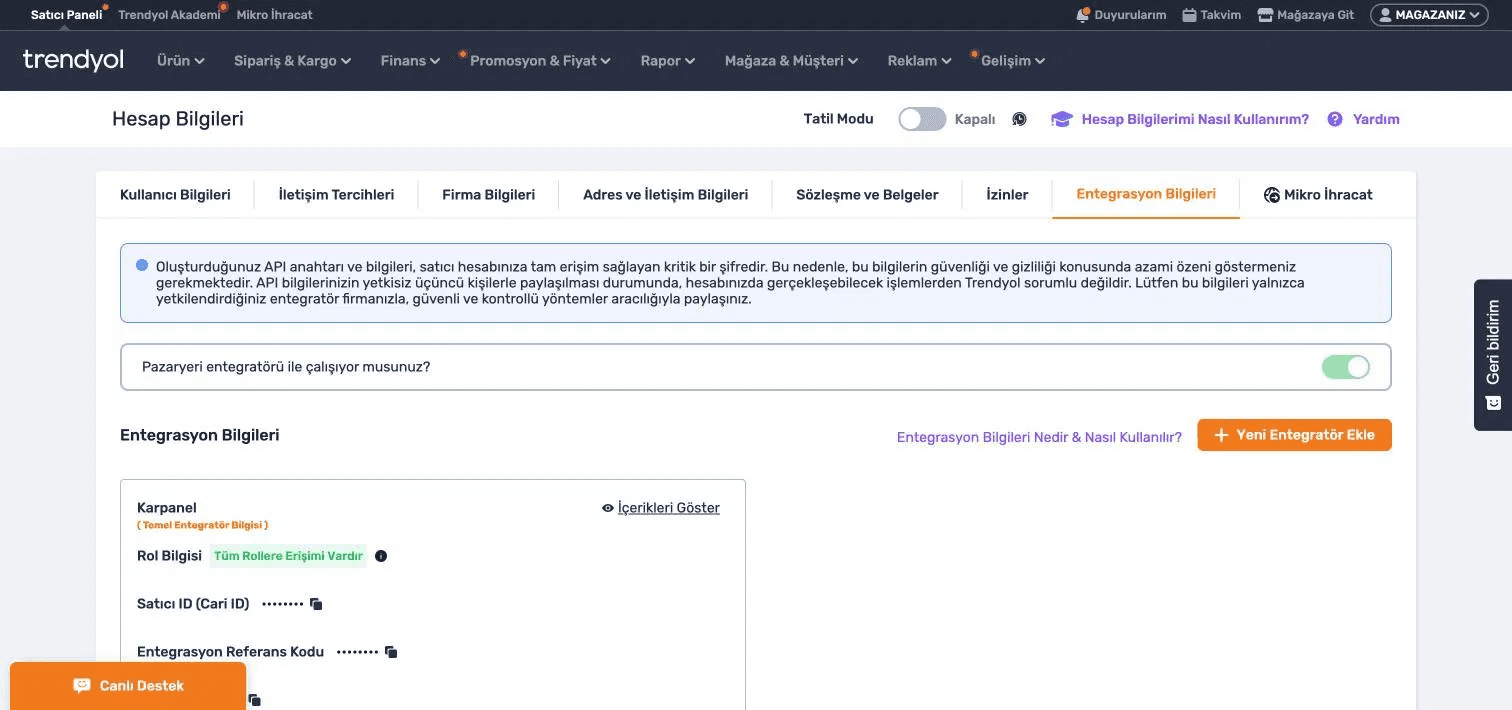This screenshot has height=710, width=1512.
Task: Expand the Ürün menu
Action: click(x=181, y=61)
